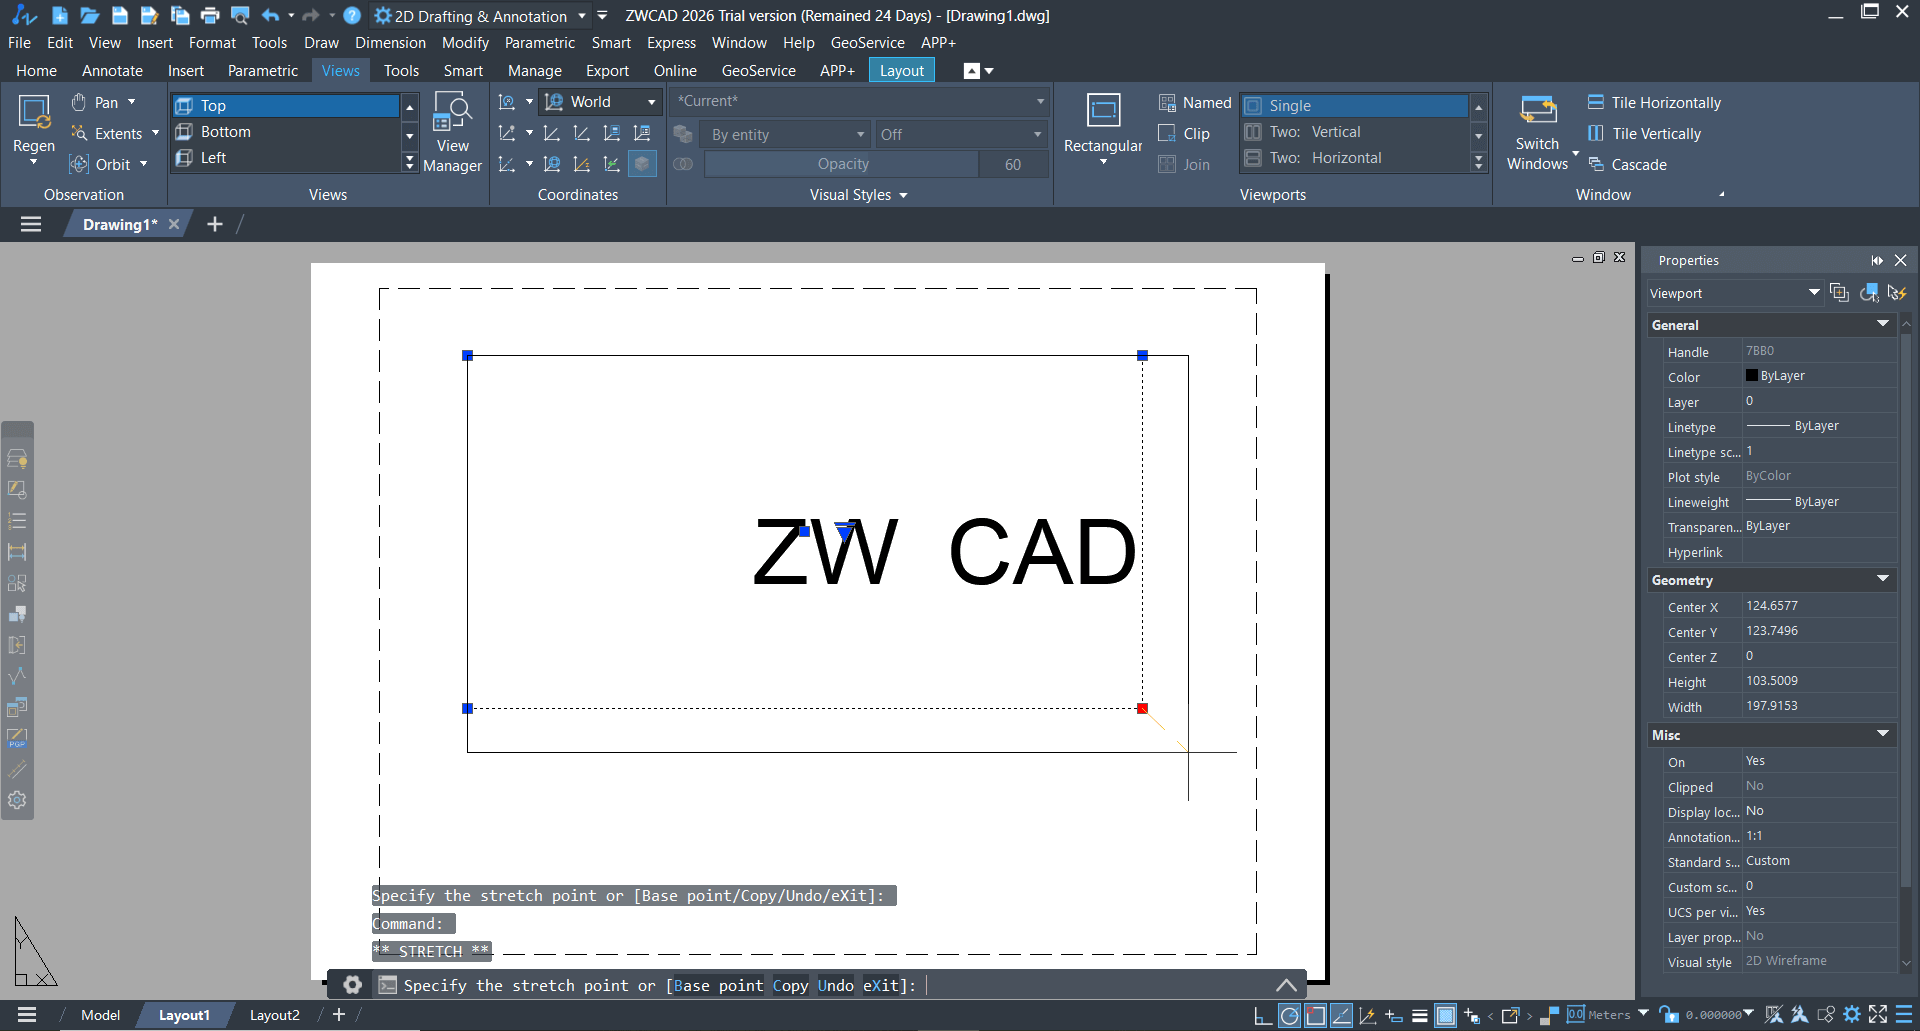Toggle transparency display in status bar

coord(1446,1016)
